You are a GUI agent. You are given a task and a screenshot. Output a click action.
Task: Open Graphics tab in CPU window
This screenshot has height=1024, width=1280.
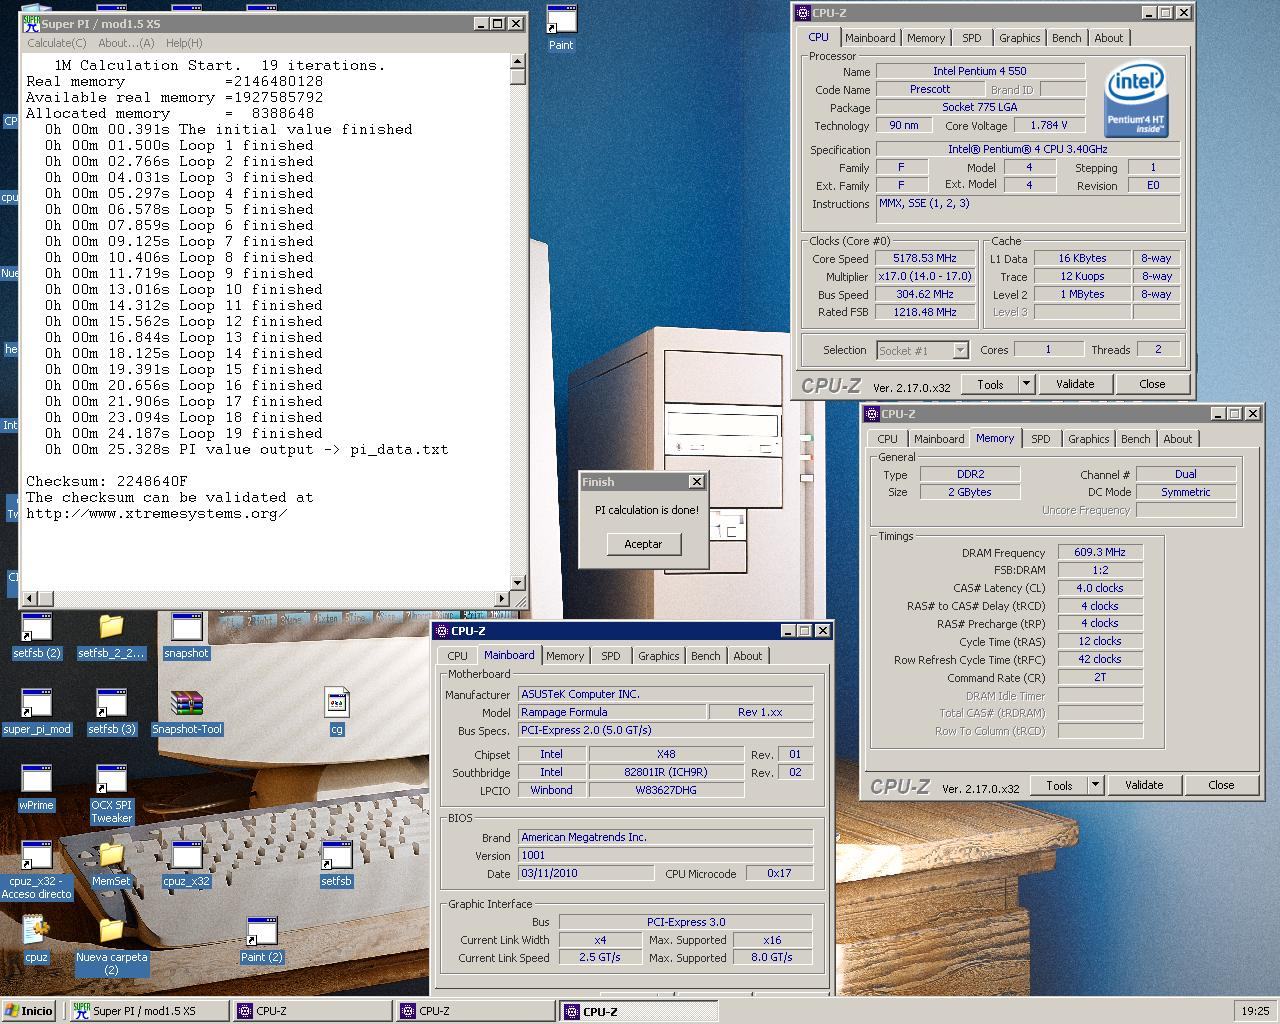point(1019,38)
